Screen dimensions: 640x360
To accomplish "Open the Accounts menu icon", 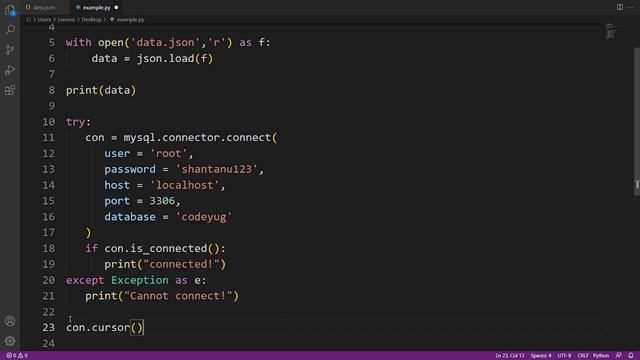I will [10, 321].
